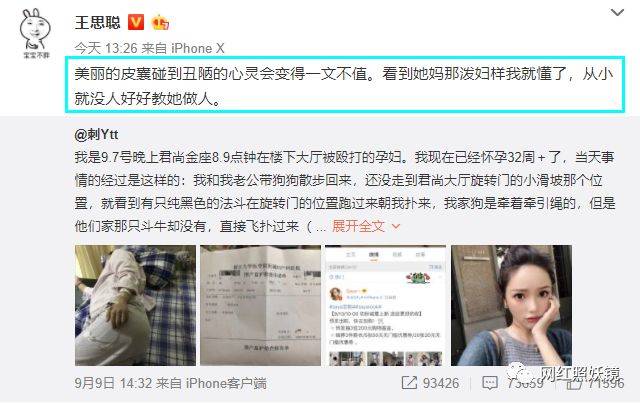The image size is (640, 403).
Task: Click the chevron next to 展开全文
Action: [396, 226]
